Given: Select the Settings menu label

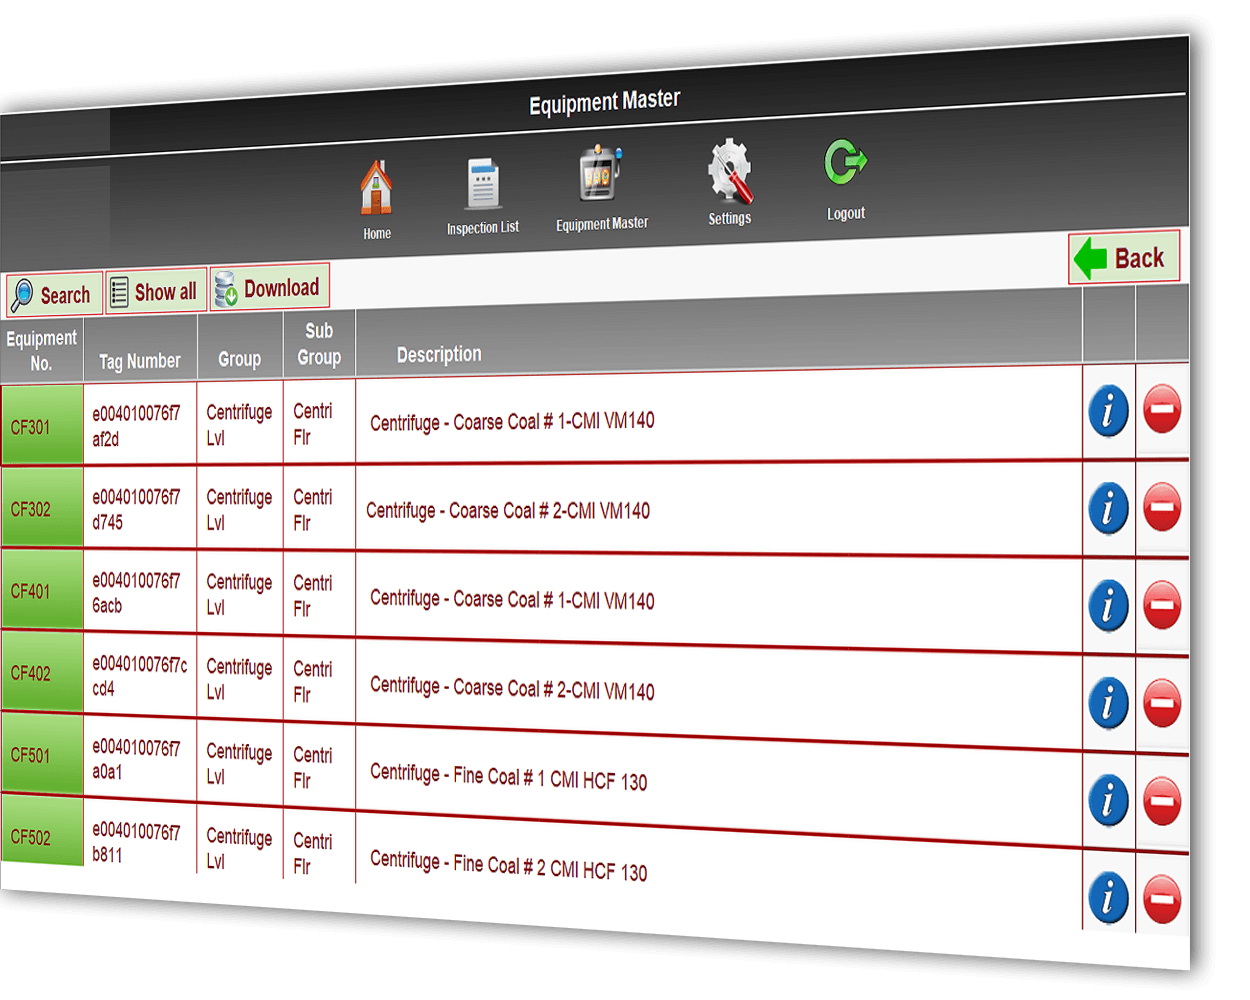Looking at the screenshot, I should (x=730, y=218).
